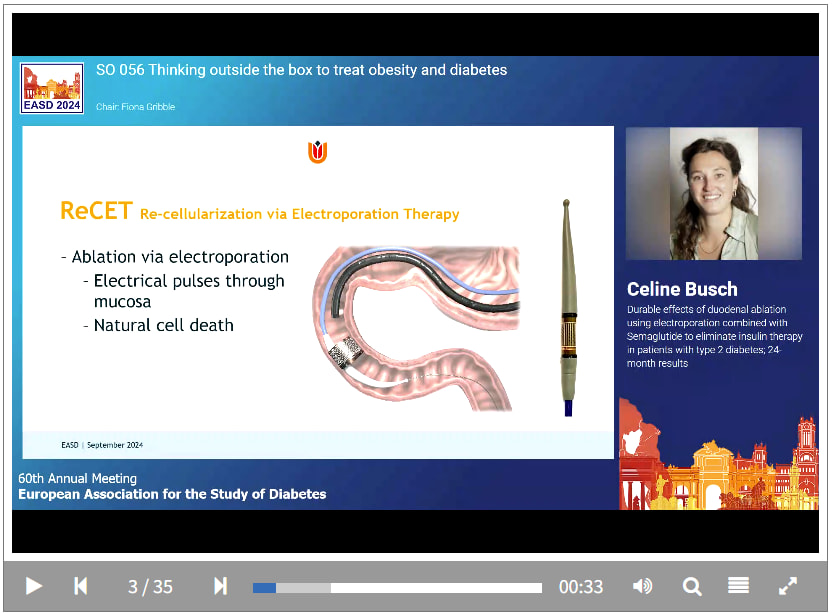The width and height of the screenshot is (833, 615).
Task: Open the slide list menu icon
Action: 738,586
